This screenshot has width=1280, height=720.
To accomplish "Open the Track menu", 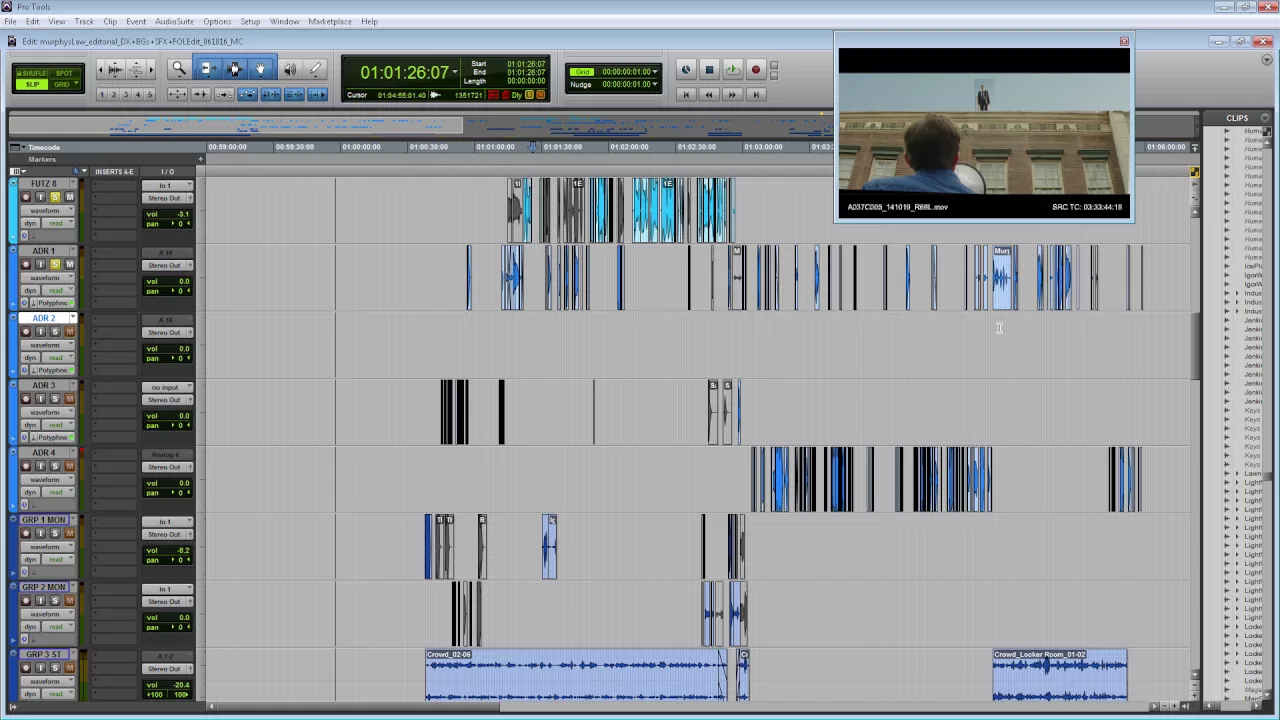I will 84,21.
